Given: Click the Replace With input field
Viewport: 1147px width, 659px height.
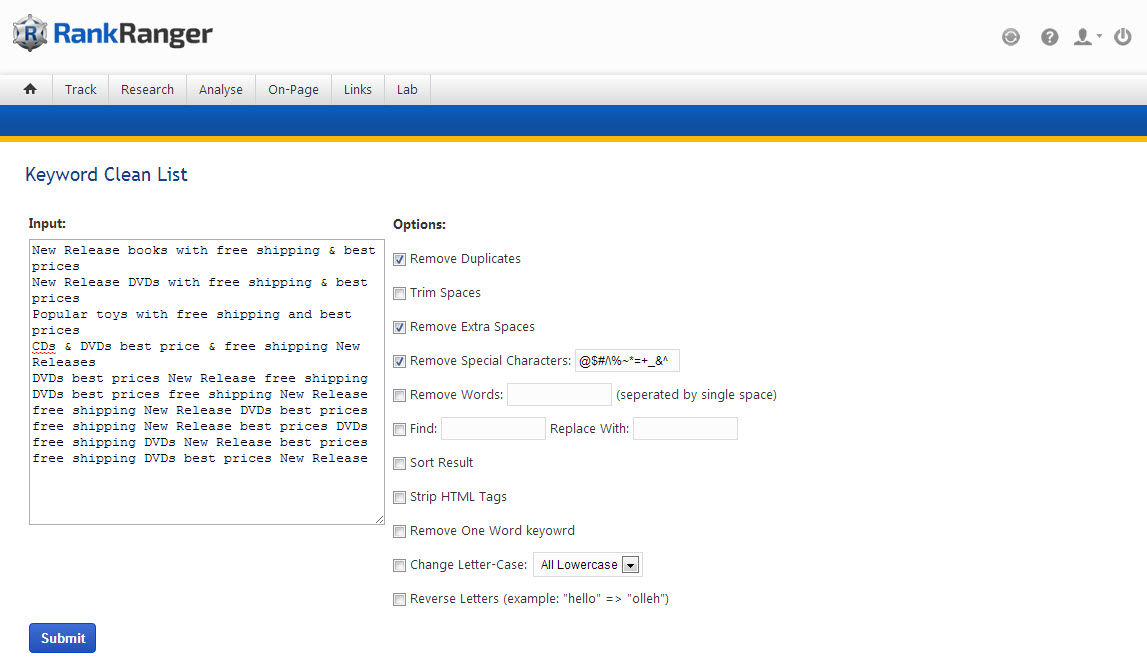Looking at the screenshot, I should point(685,429).
